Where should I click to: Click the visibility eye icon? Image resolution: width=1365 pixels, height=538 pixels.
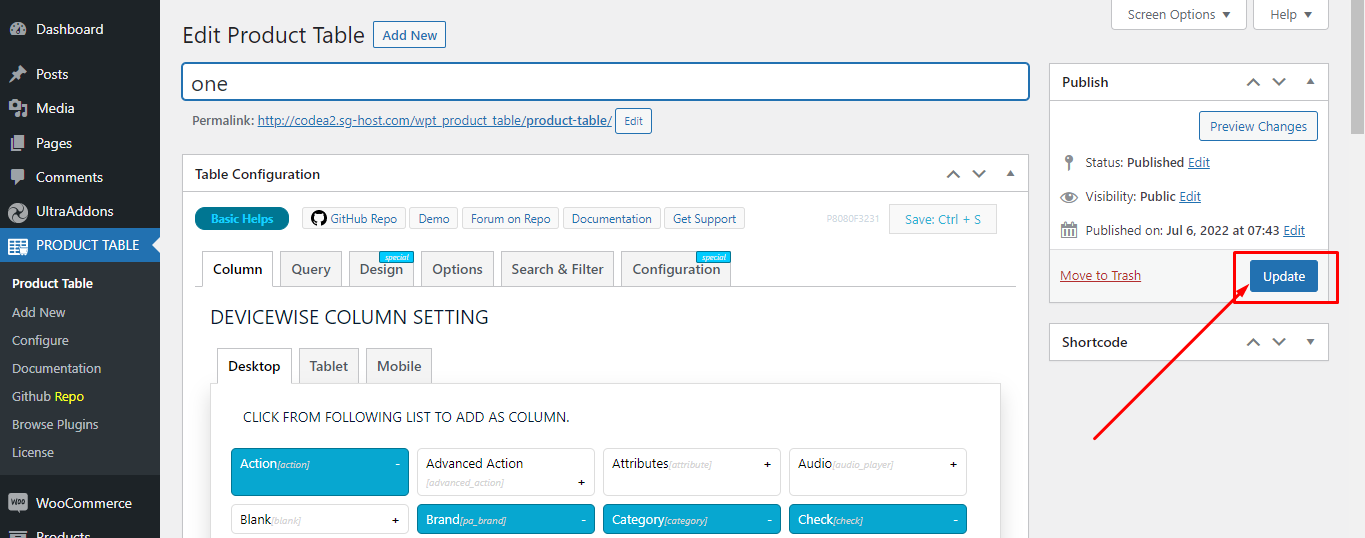pos(1069,197)
